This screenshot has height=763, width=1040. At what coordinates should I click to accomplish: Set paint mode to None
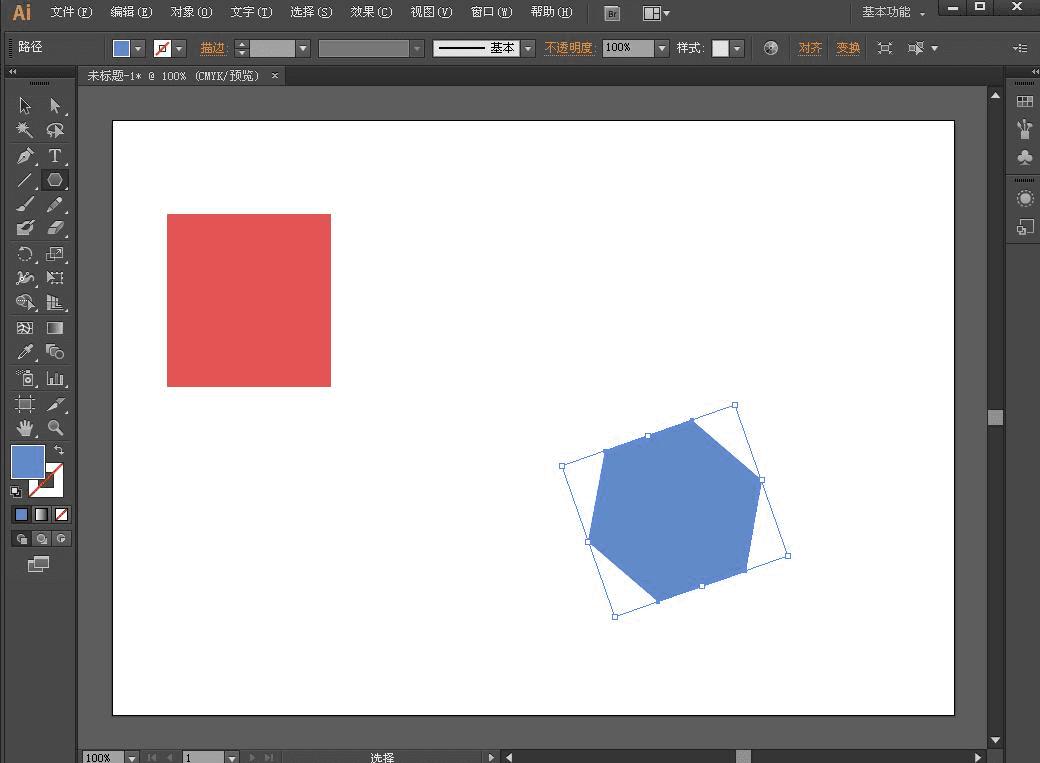pos(61,514)
